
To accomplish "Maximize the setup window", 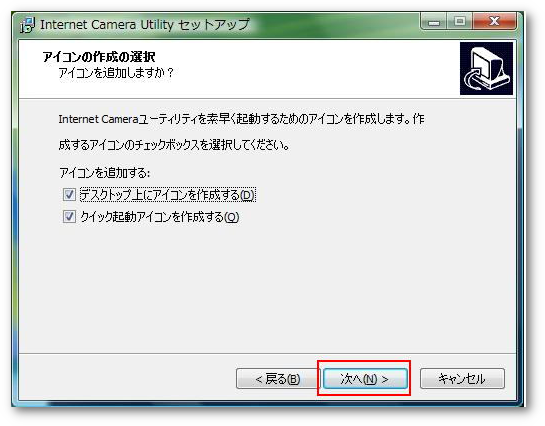I will click(459, 22).
